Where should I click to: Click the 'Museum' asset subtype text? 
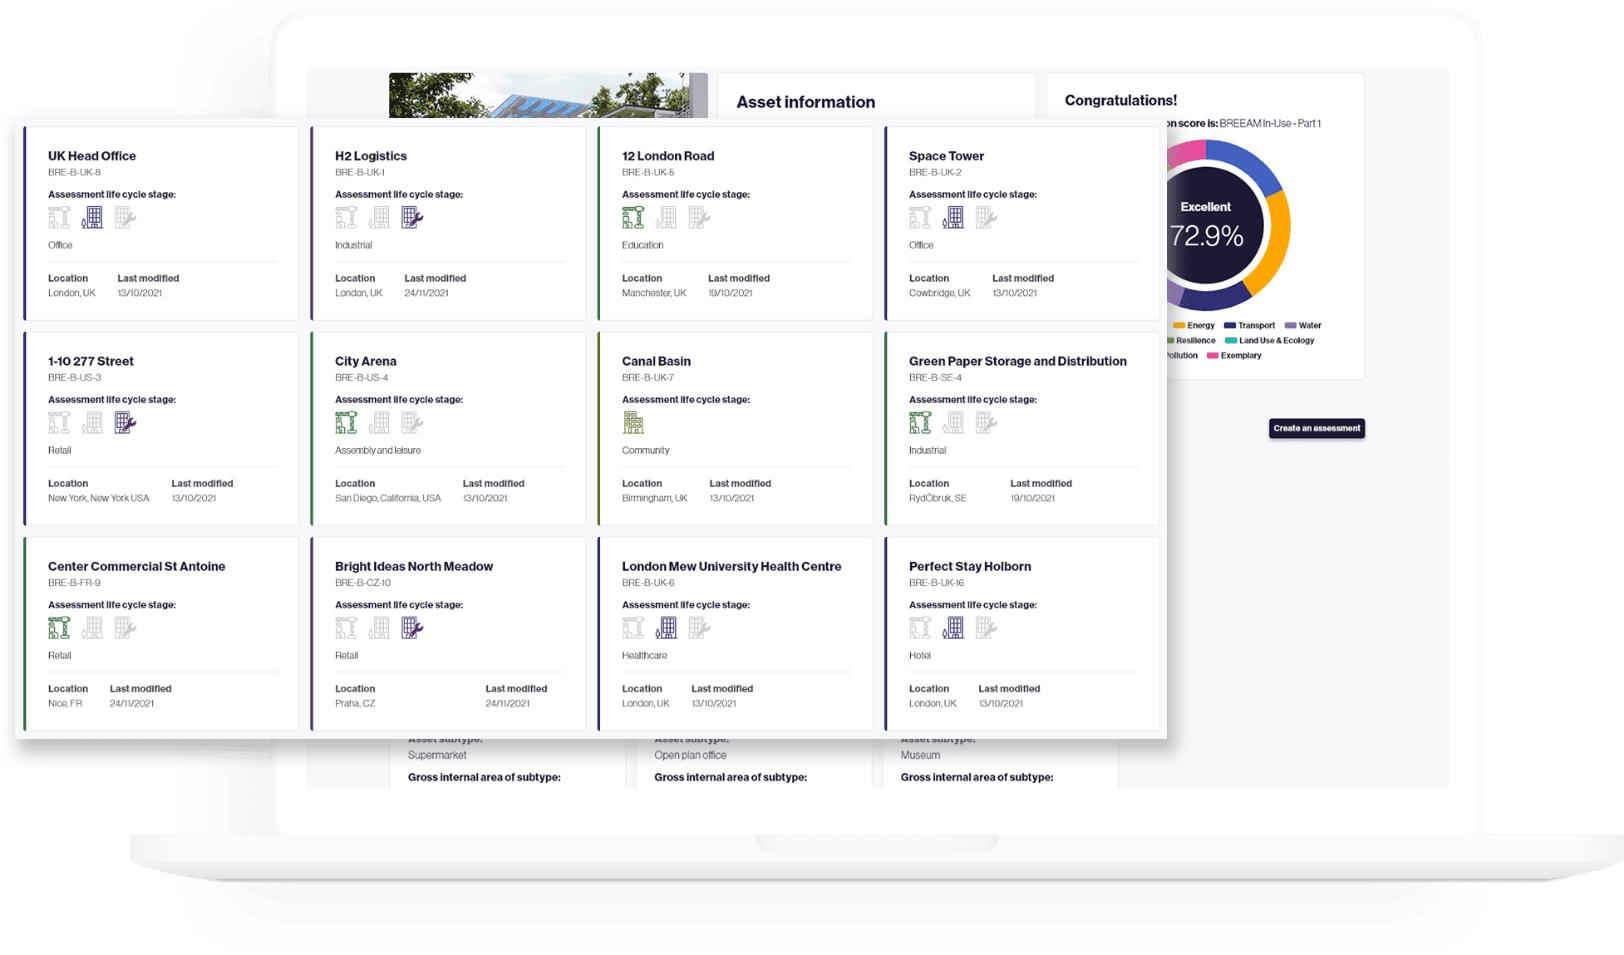920,755
